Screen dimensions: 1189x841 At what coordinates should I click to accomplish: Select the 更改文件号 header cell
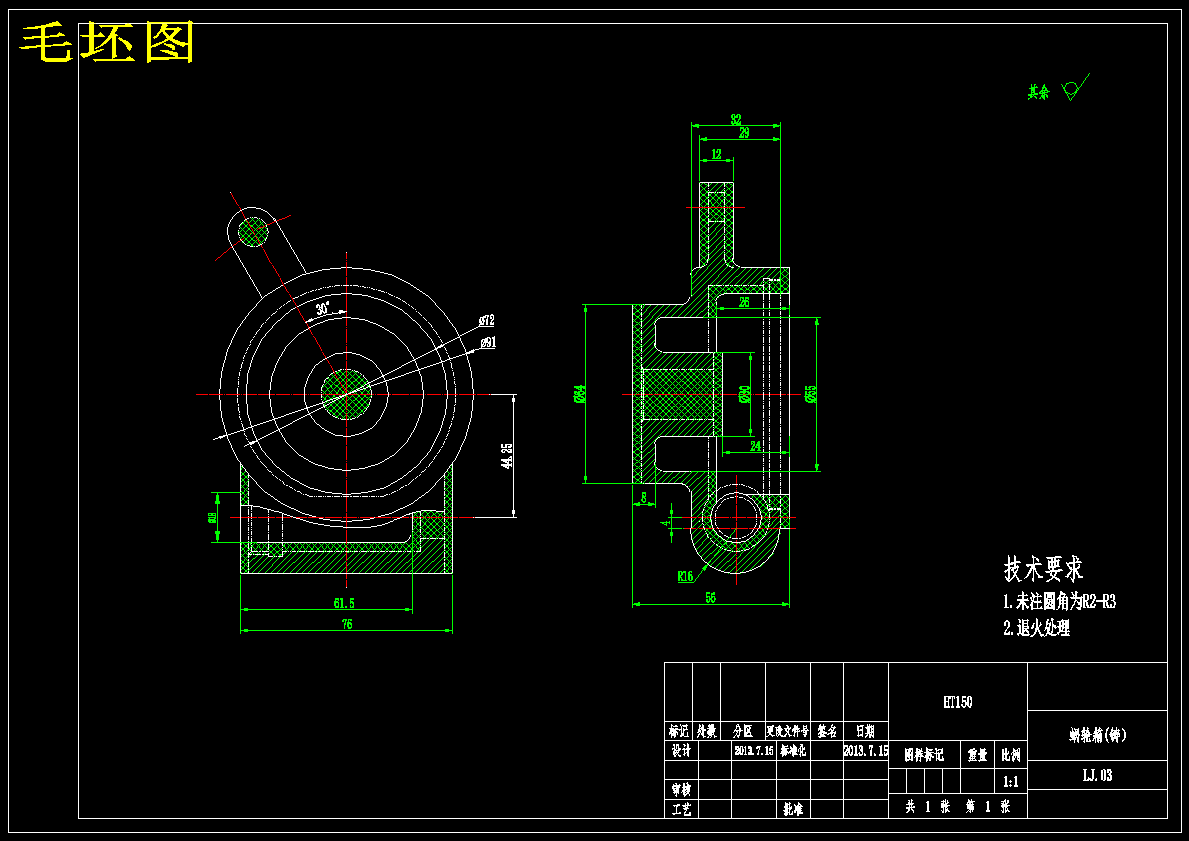pos(788,732)
